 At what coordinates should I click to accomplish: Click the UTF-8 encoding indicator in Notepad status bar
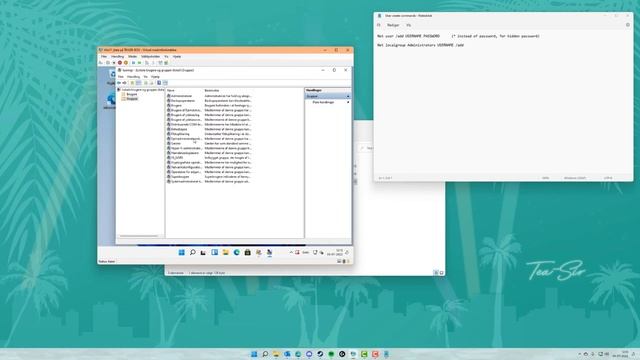click(608, 178)
